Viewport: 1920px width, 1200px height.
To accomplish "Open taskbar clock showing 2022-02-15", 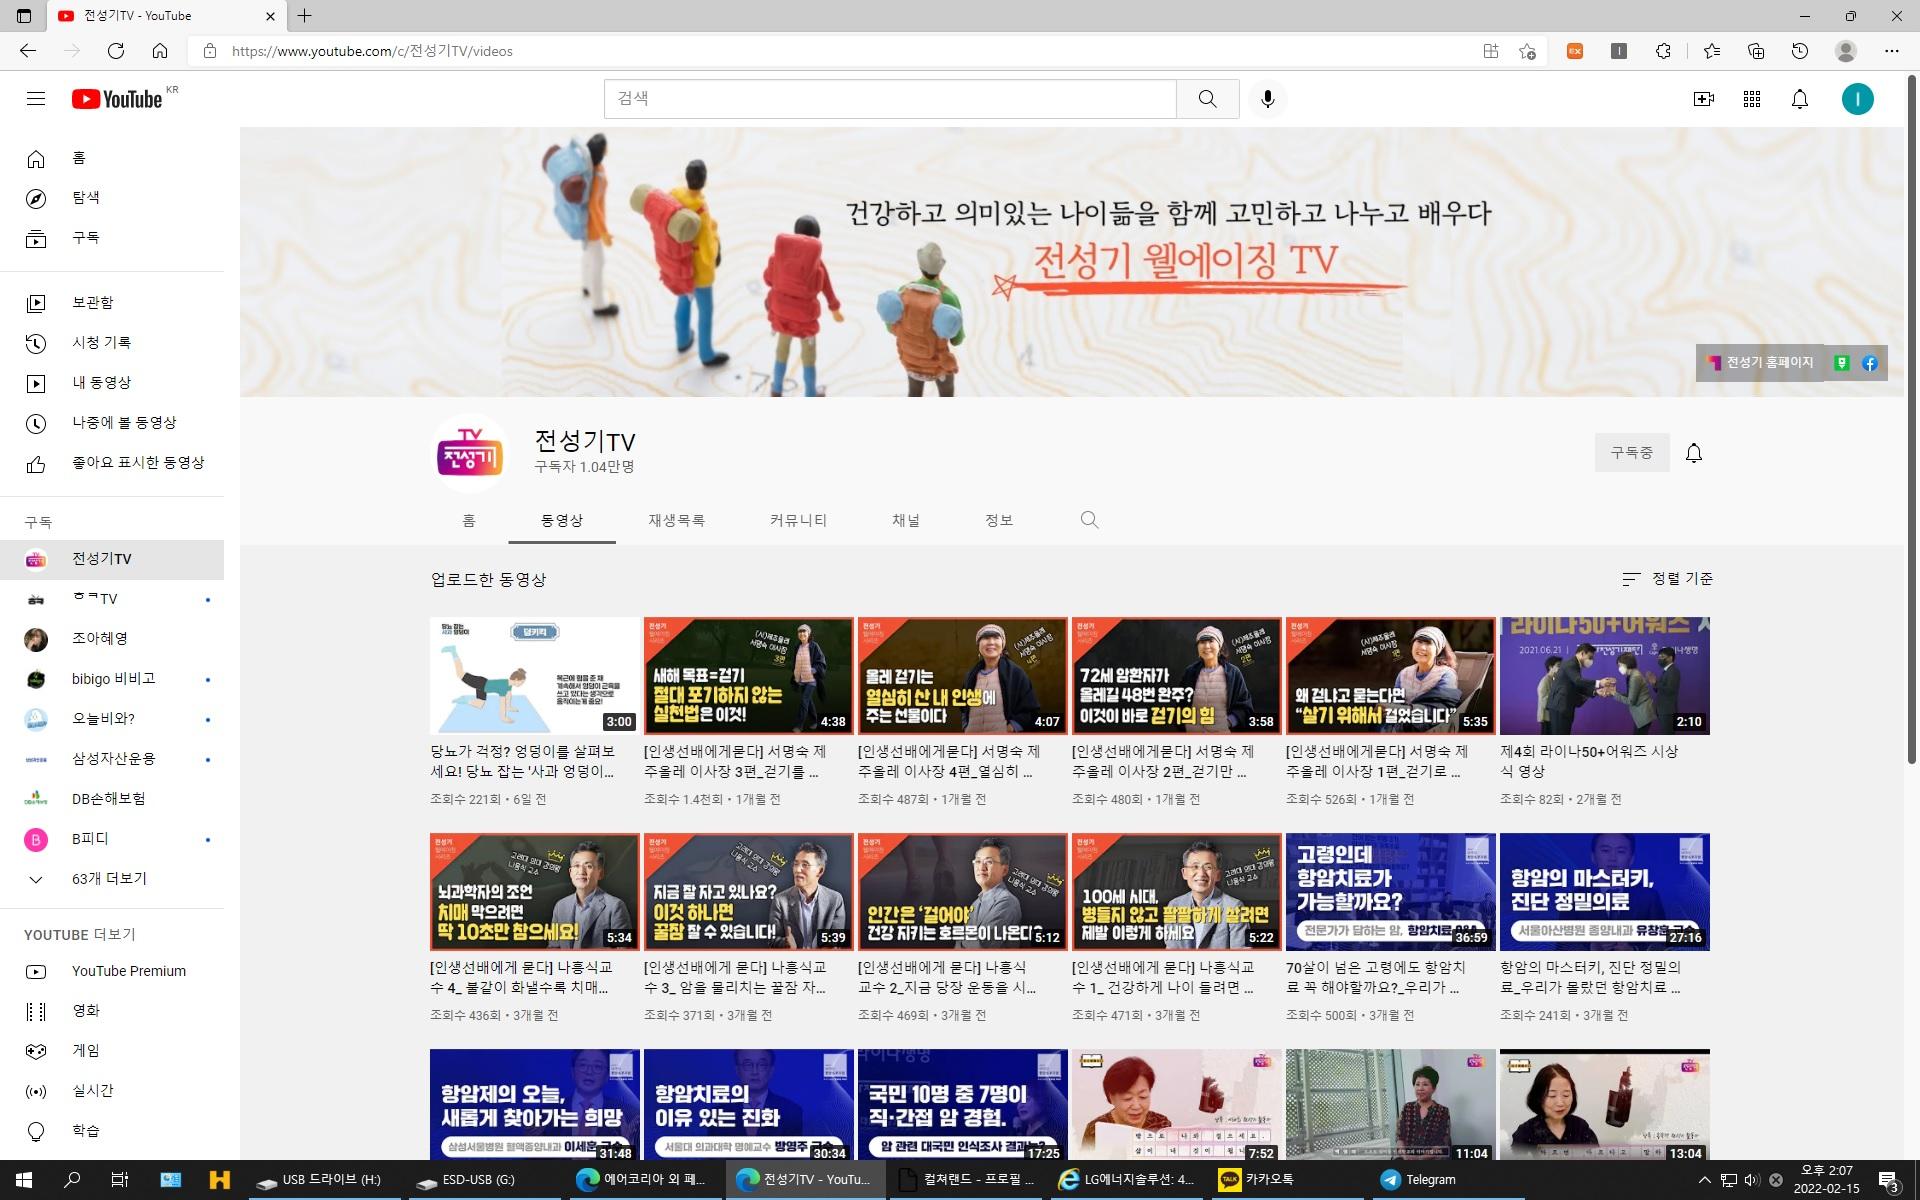I will coord(1826,1180).
